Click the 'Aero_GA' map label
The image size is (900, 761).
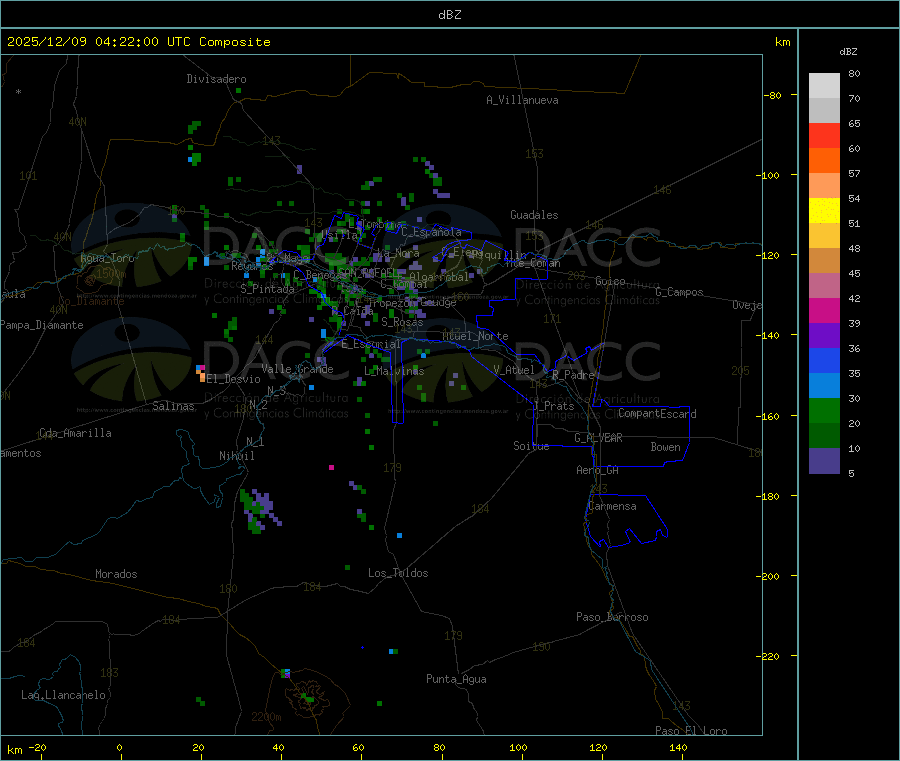(598, 470)
